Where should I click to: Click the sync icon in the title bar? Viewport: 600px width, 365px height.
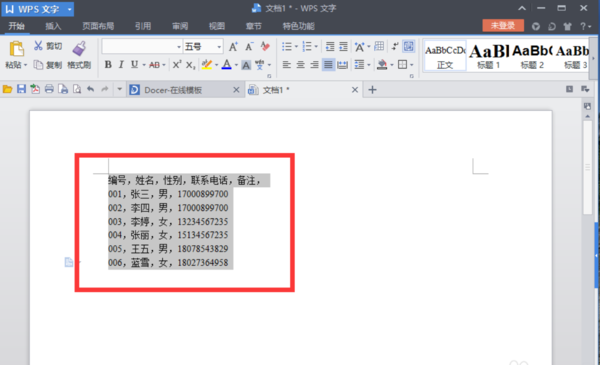551,26
